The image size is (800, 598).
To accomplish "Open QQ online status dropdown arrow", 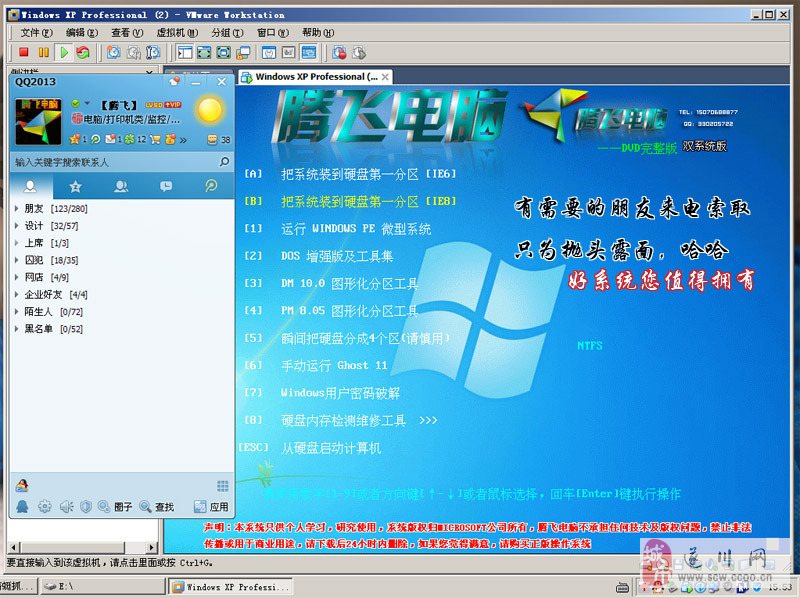I will pyautogui.click(x=87, y=104).
